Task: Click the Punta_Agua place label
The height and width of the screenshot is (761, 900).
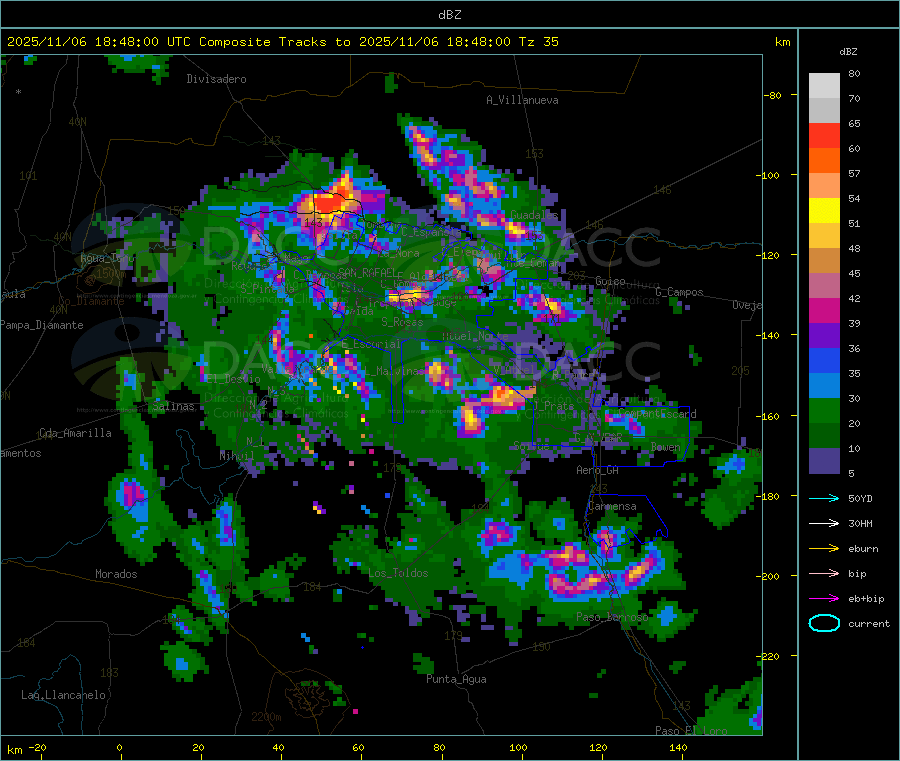Action: tap(456, 679)
